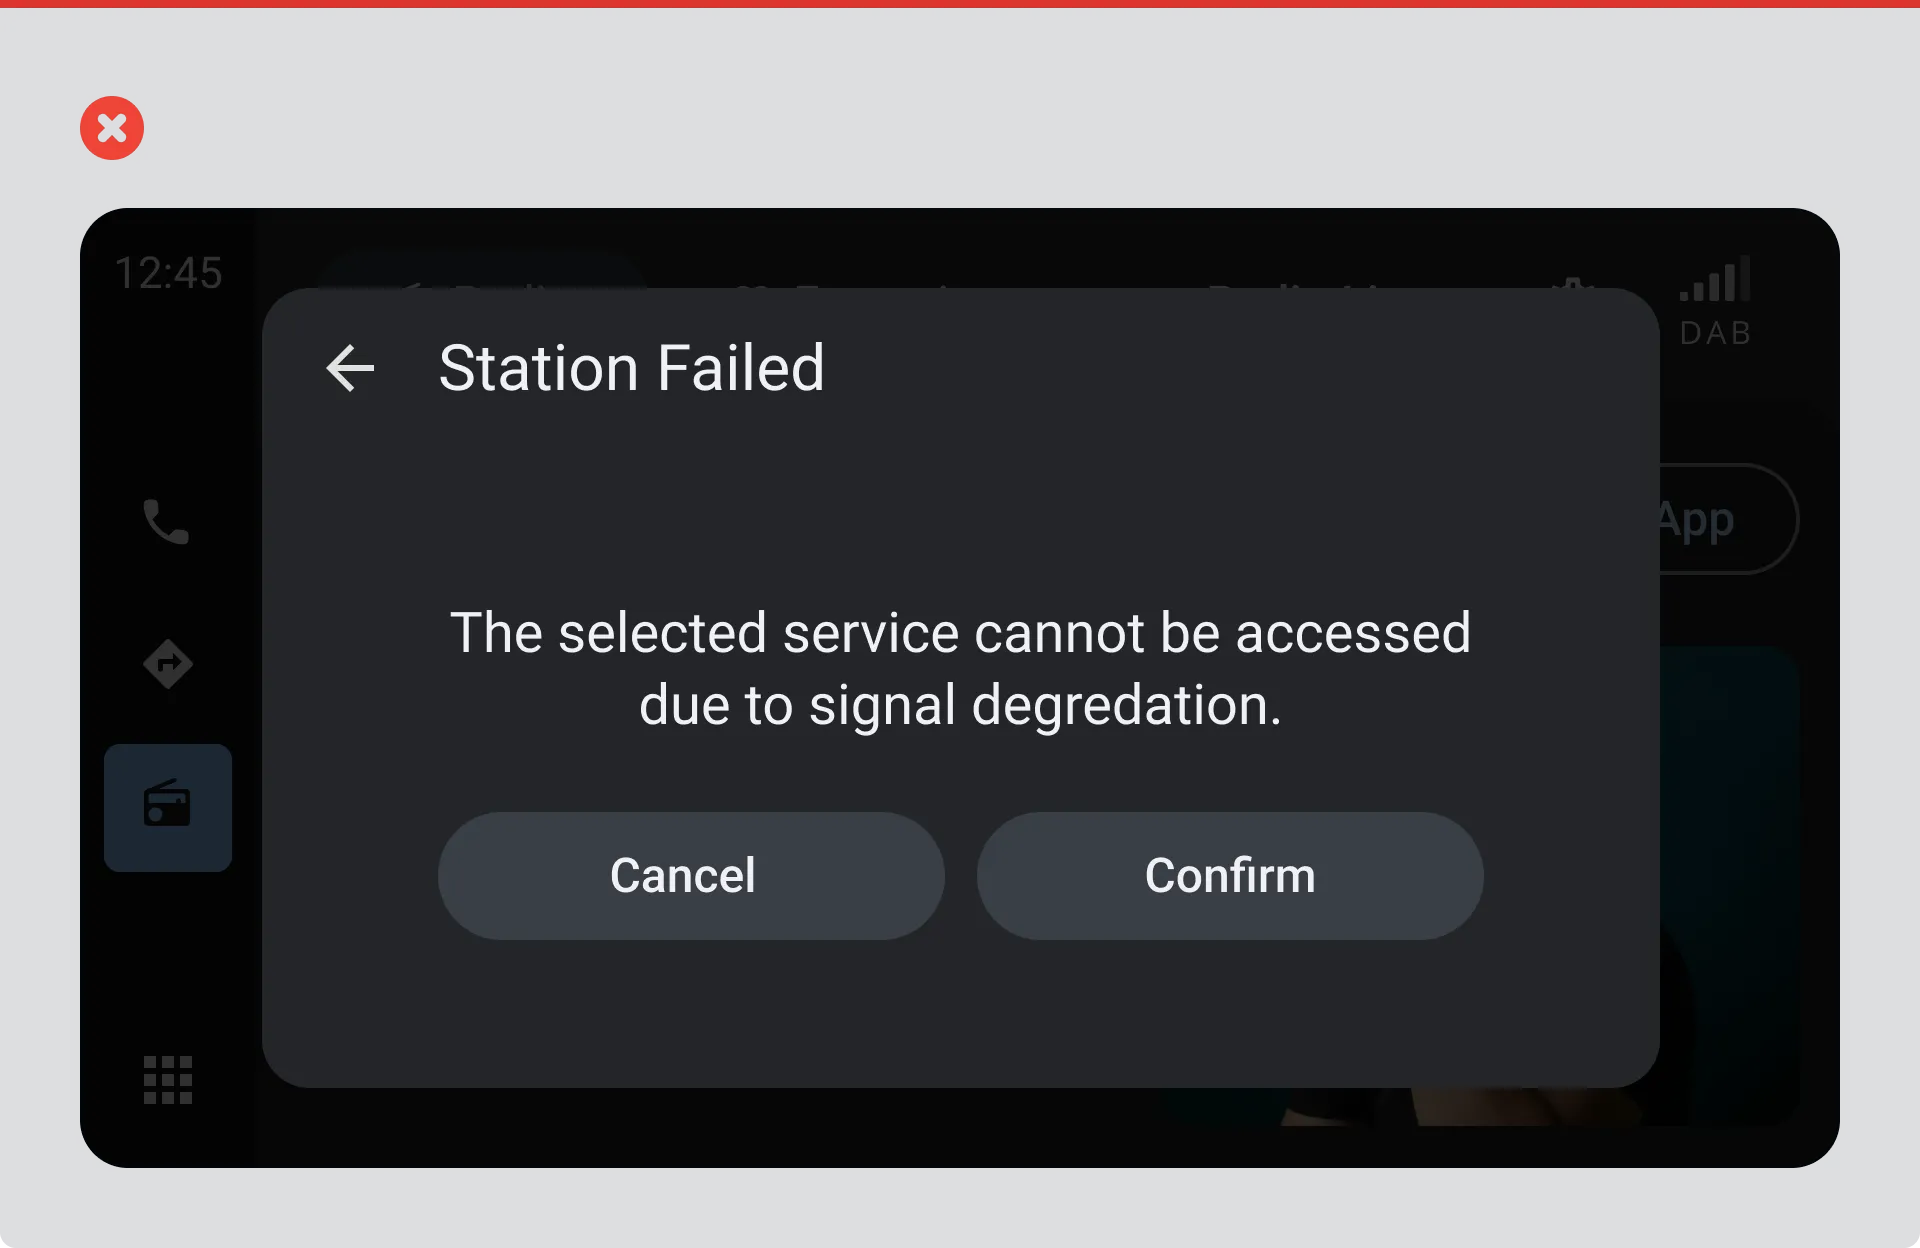Open the app grid launcher
The width and height of the screenshot is (1920, 1248).
[167, 1080]
